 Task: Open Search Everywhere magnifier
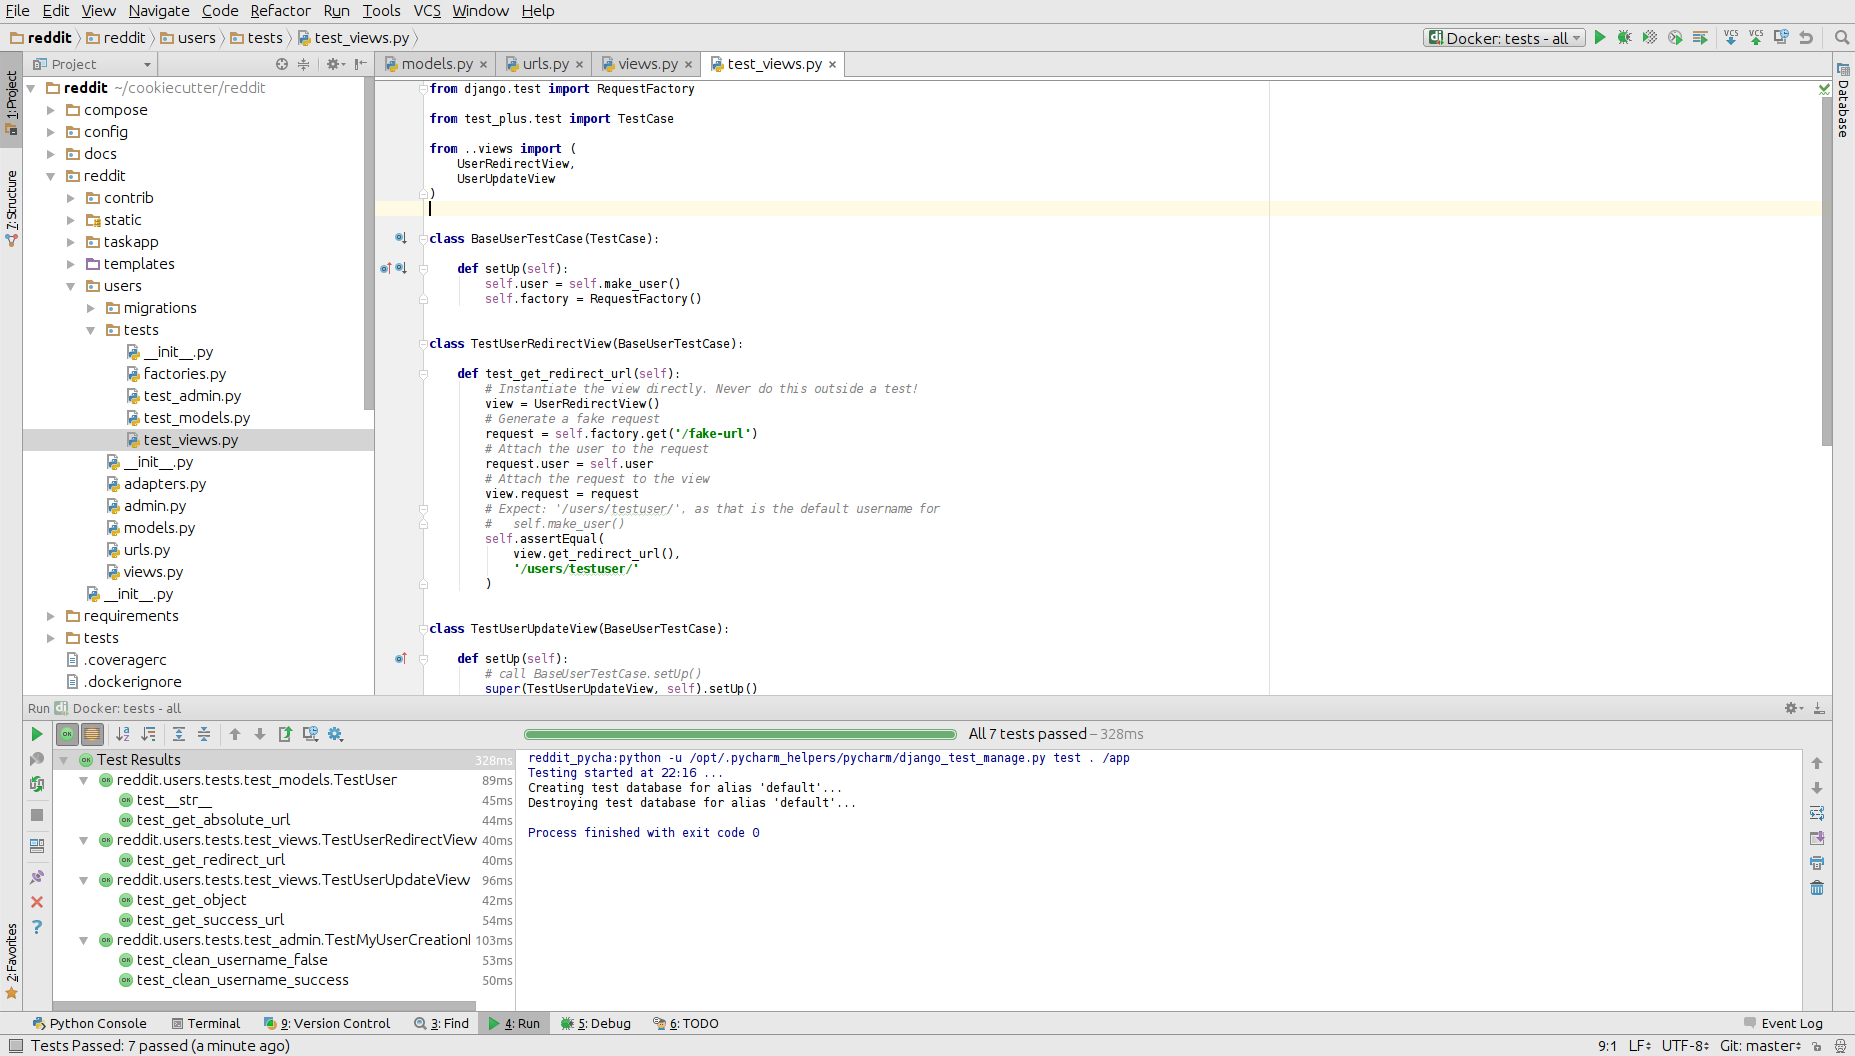pyautogui.click(x=1841, y=37)
